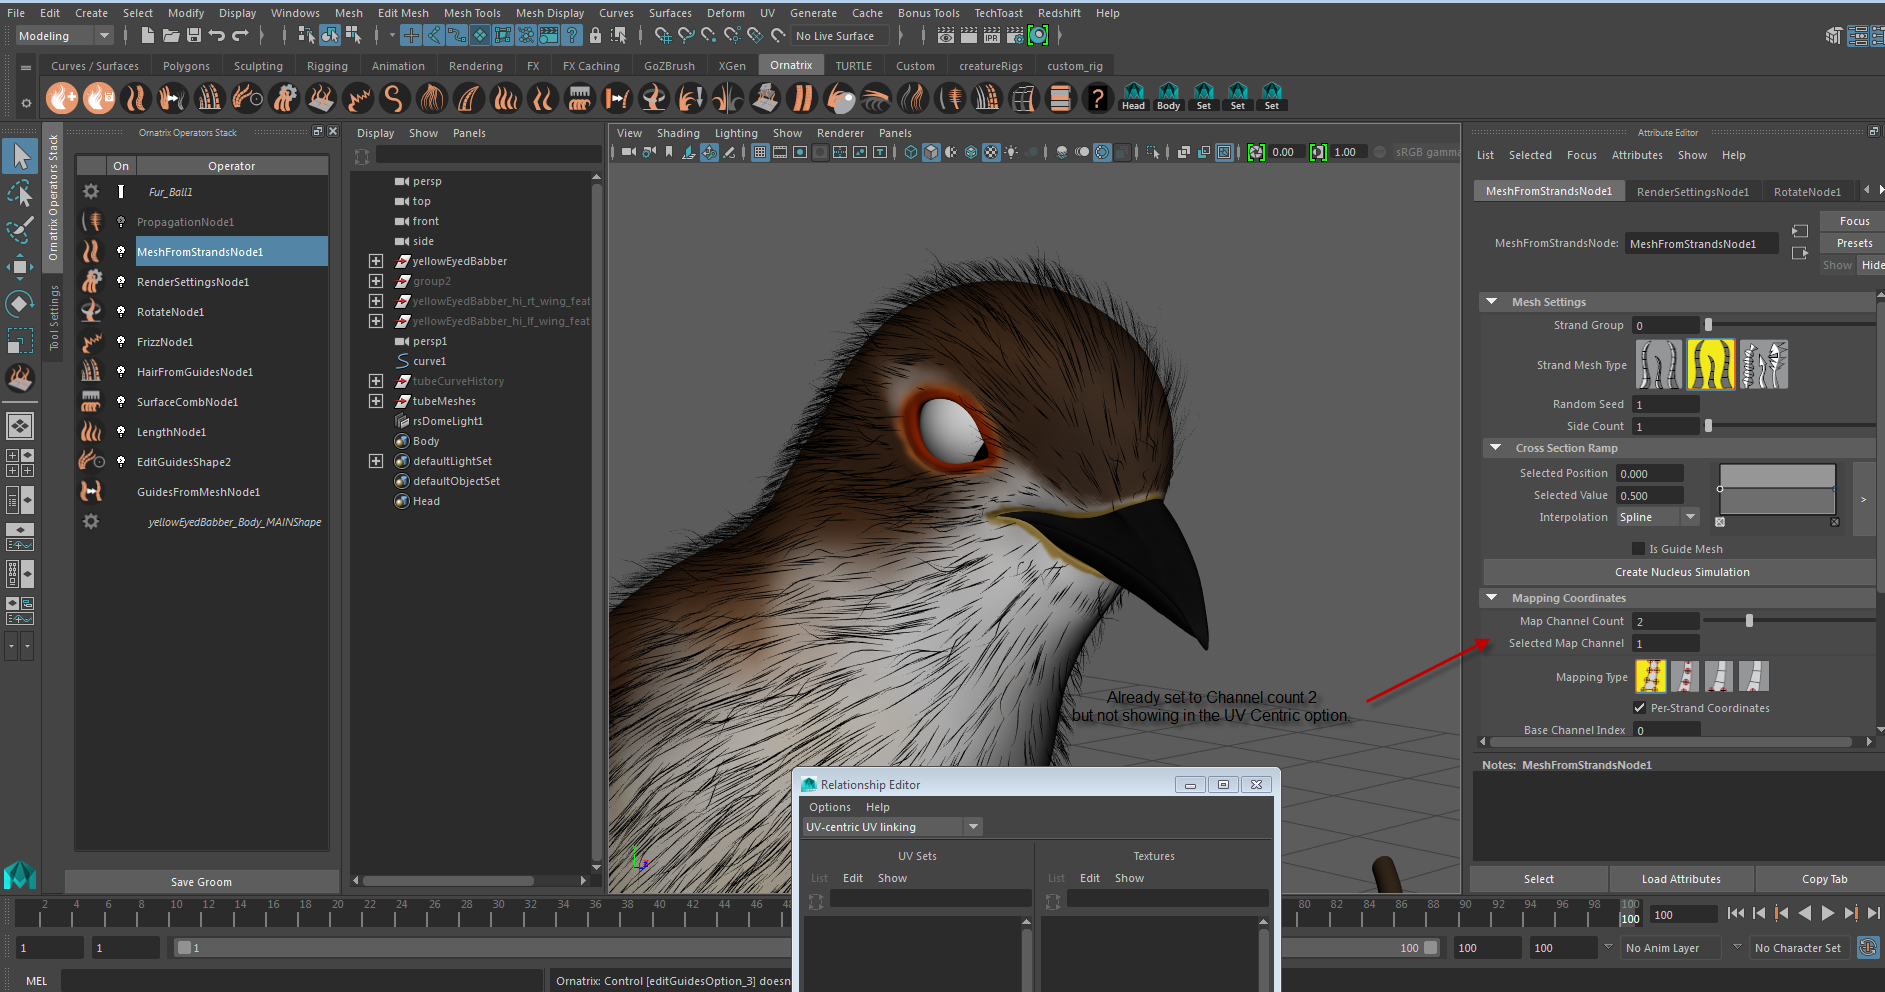Open the Modeling workspace dropdown

[65, 36]
